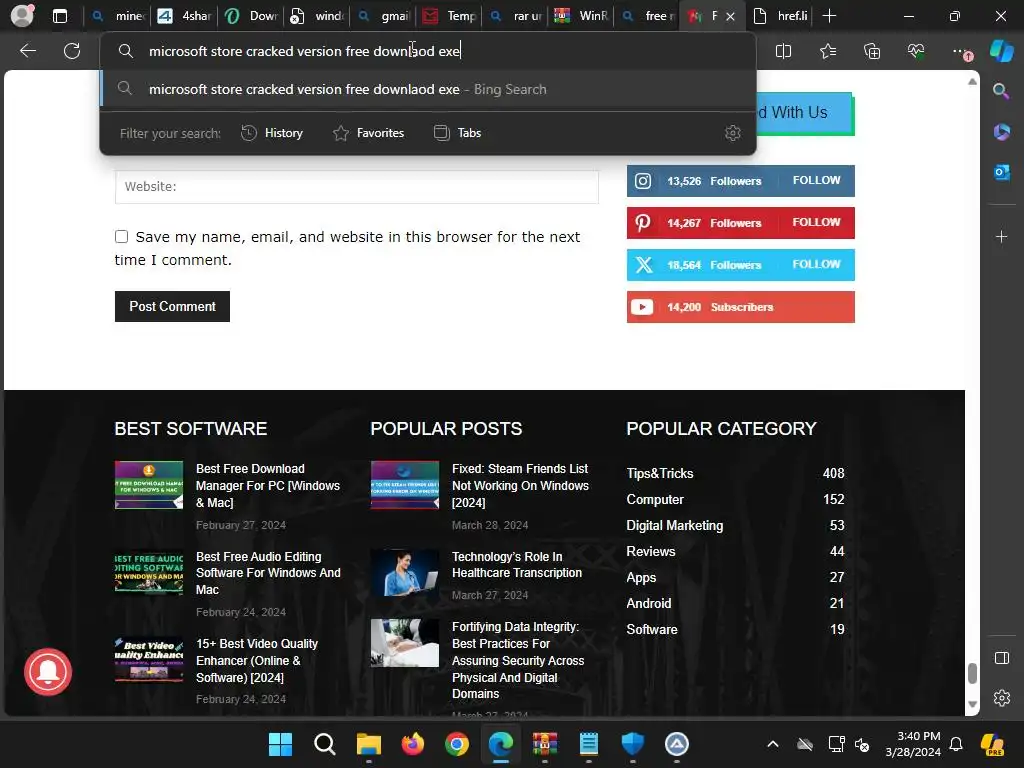
Task: Launch Firefox from the taskbar
Action: pyautogui.click(x=413, y=744)
